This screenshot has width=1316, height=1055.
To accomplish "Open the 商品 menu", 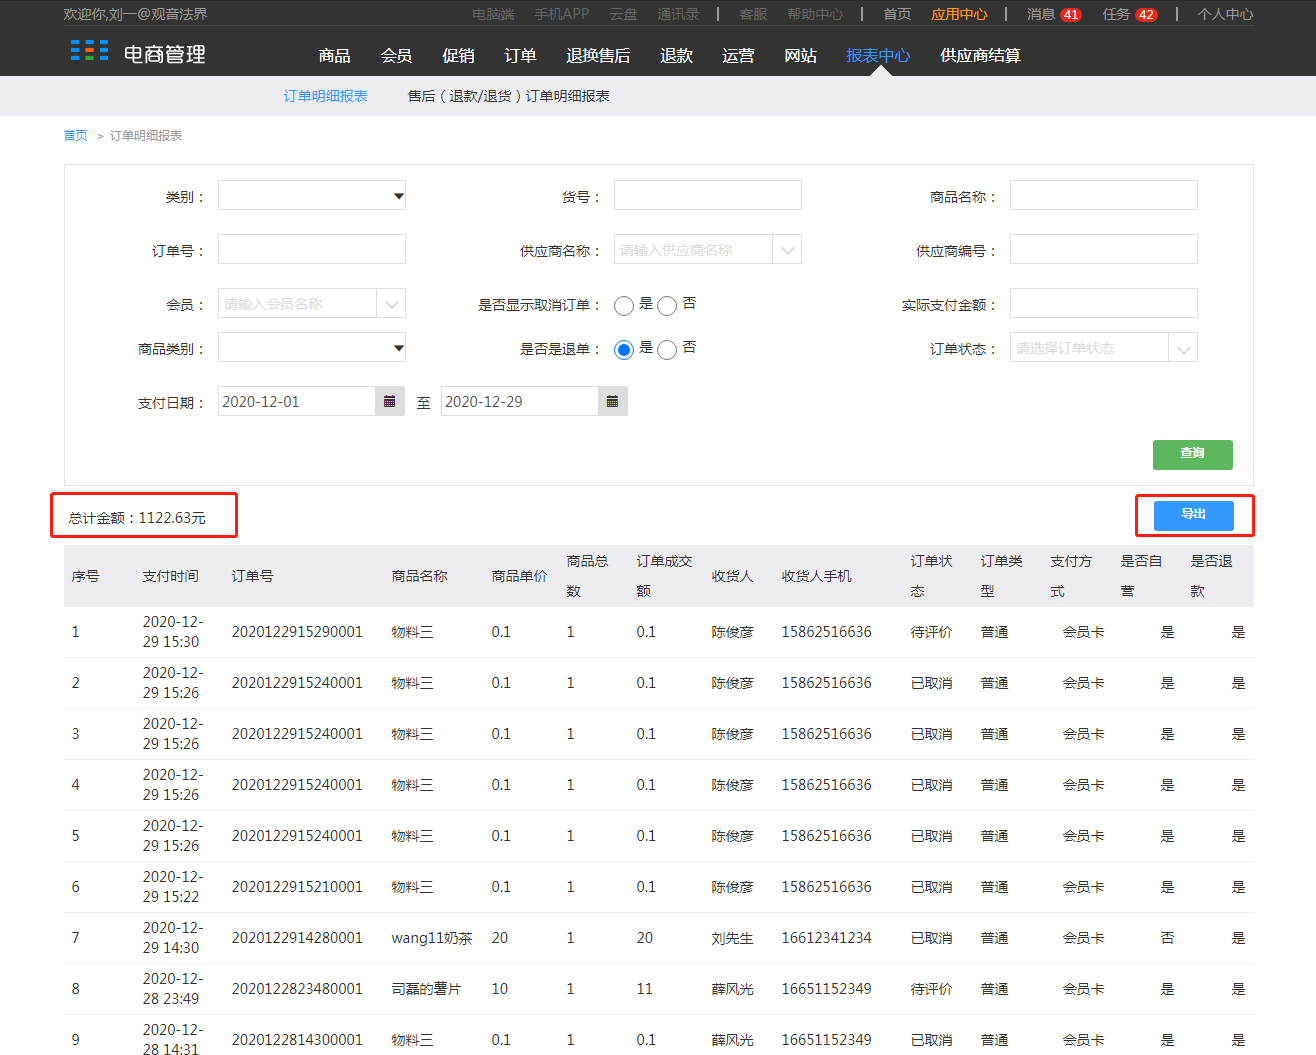I will pos(334,55).
